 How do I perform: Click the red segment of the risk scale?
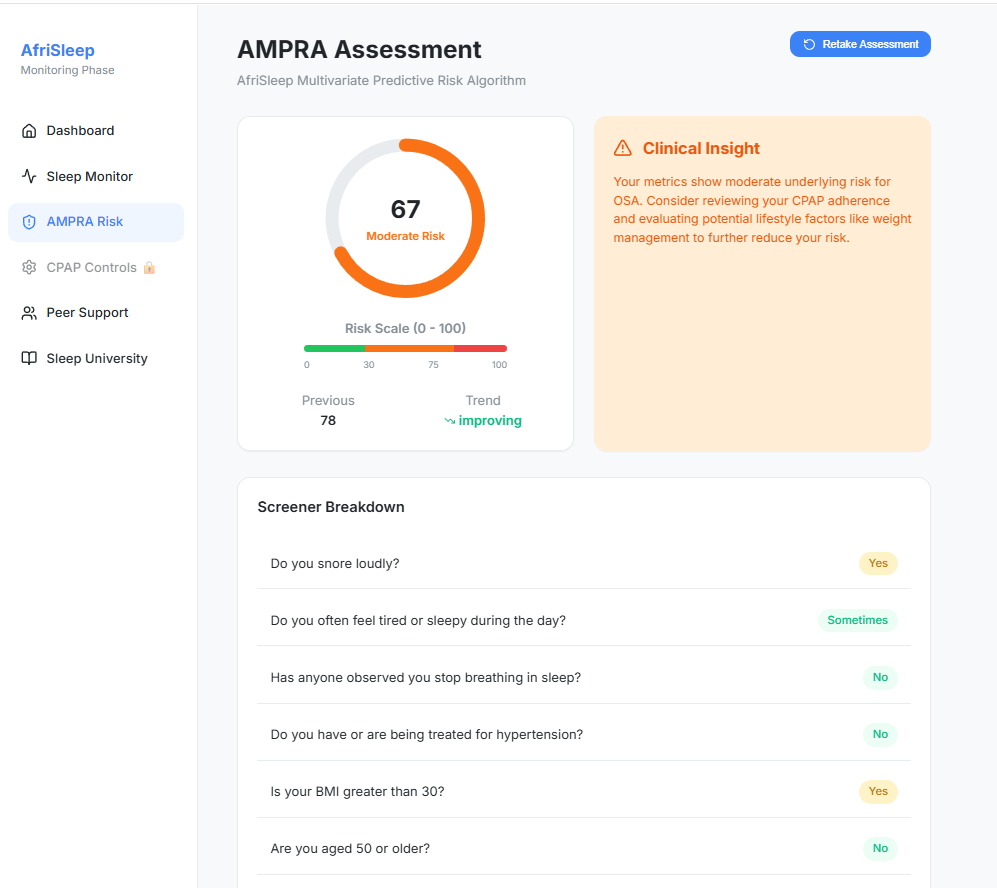point(481,348)
